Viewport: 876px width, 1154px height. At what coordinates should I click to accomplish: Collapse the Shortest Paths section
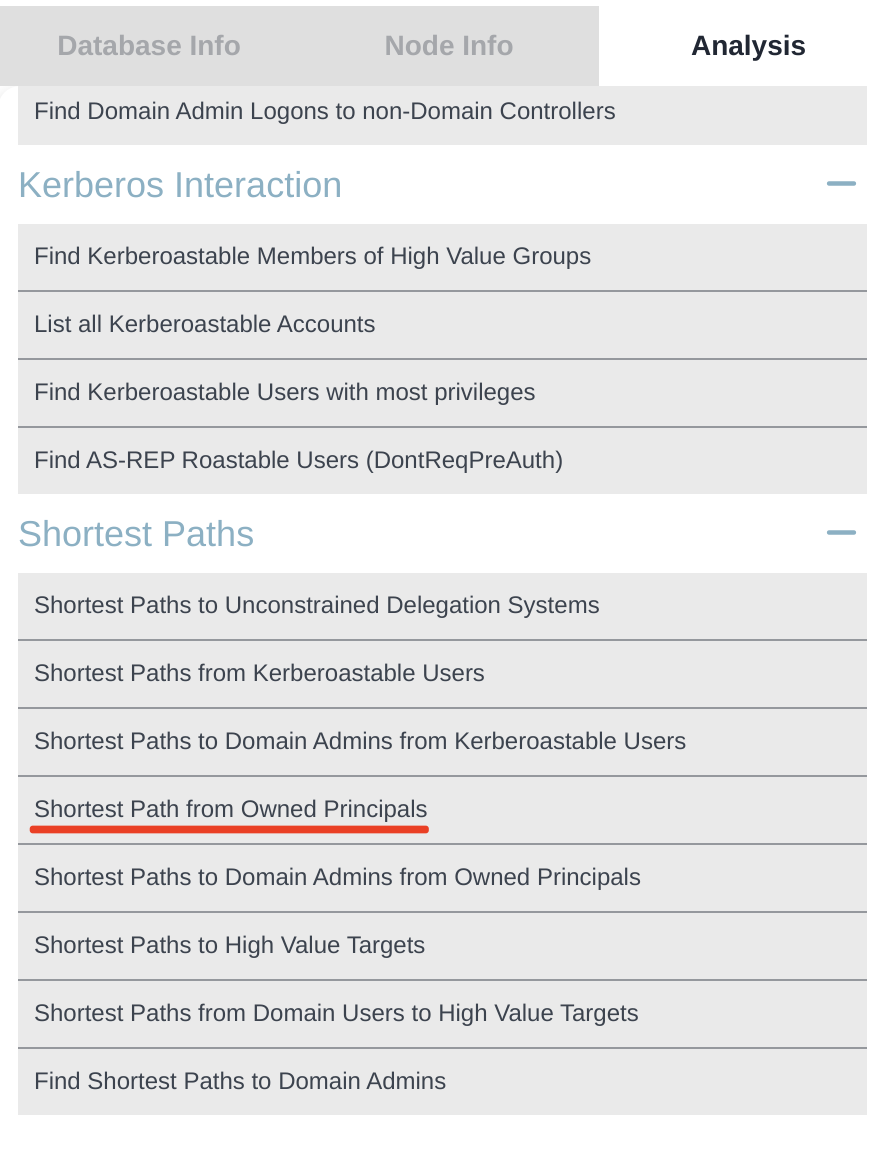click(x=841, y=533)
